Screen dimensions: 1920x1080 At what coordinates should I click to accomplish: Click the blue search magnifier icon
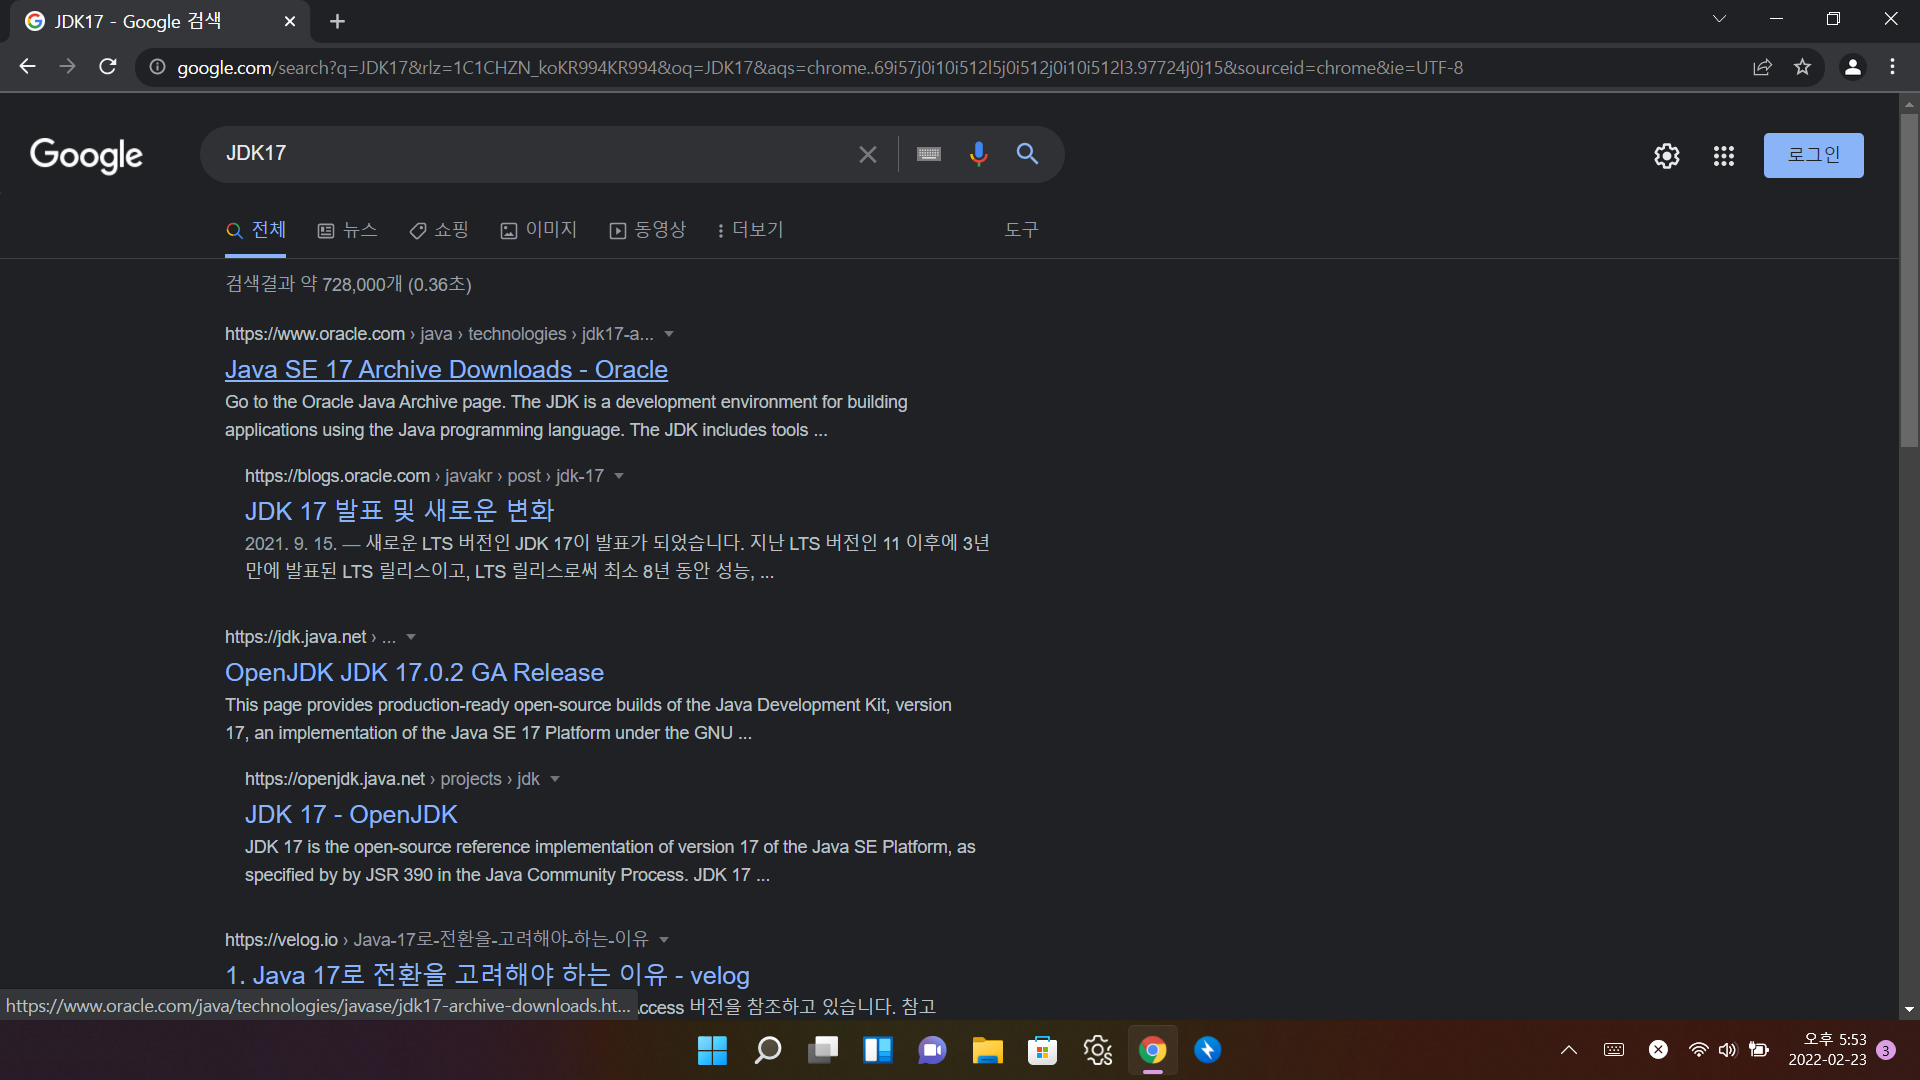point(1027,154)
